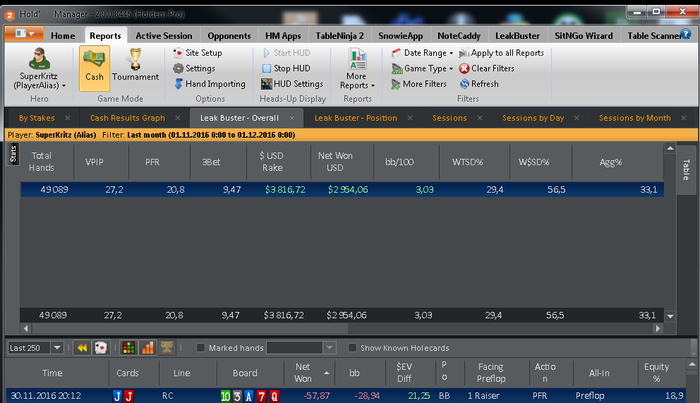Expand the Last 250 hands dropdown
700x403 pixels.
(57, 348)
